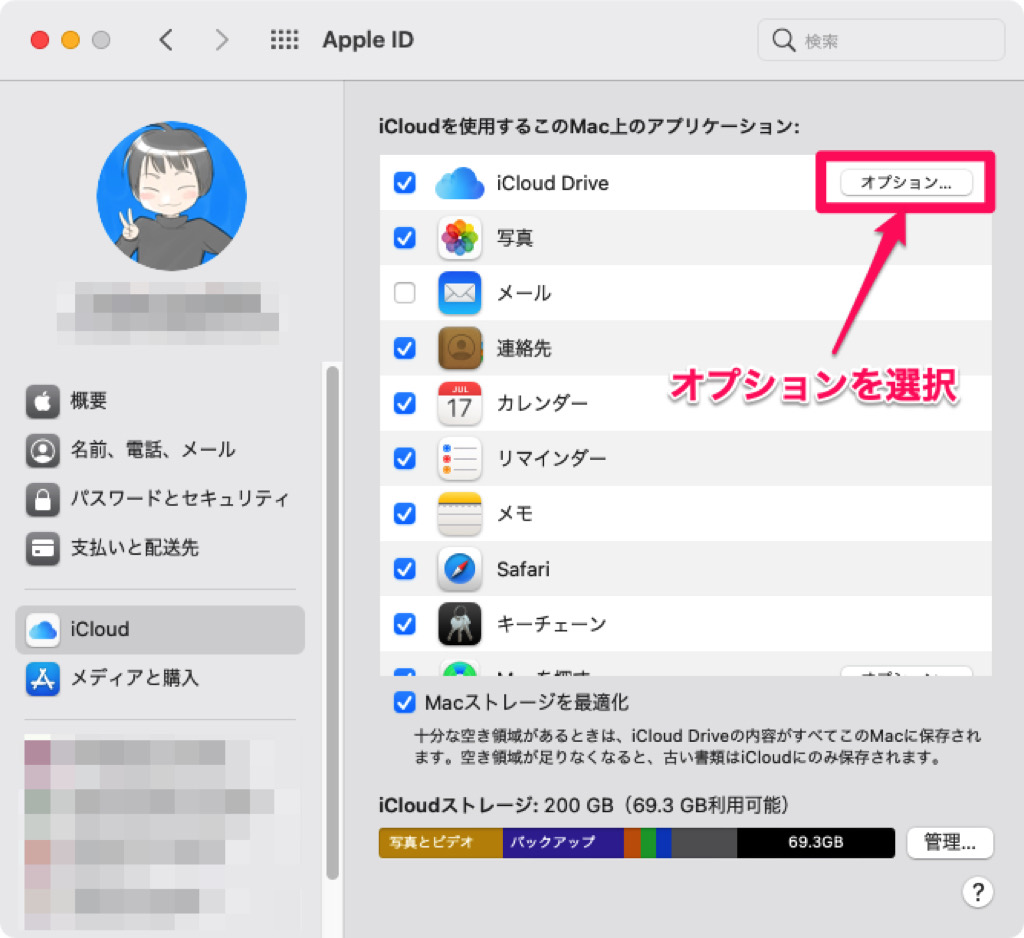
Task: Toggle the カレンダー checkbox
Action: [405, 404]
